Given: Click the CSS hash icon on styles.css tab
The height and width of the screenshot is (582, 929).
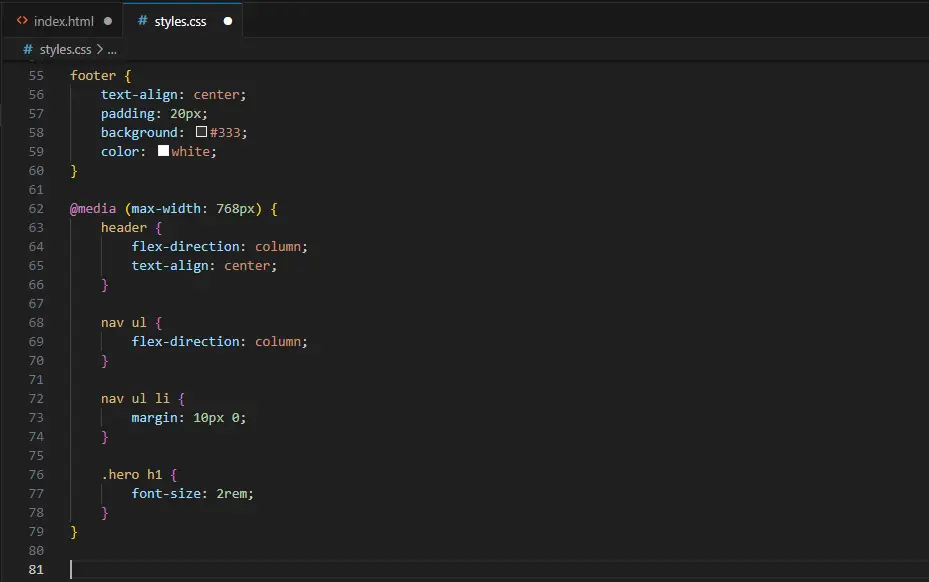Looking at the screenshot, I should tap(142, 21).
